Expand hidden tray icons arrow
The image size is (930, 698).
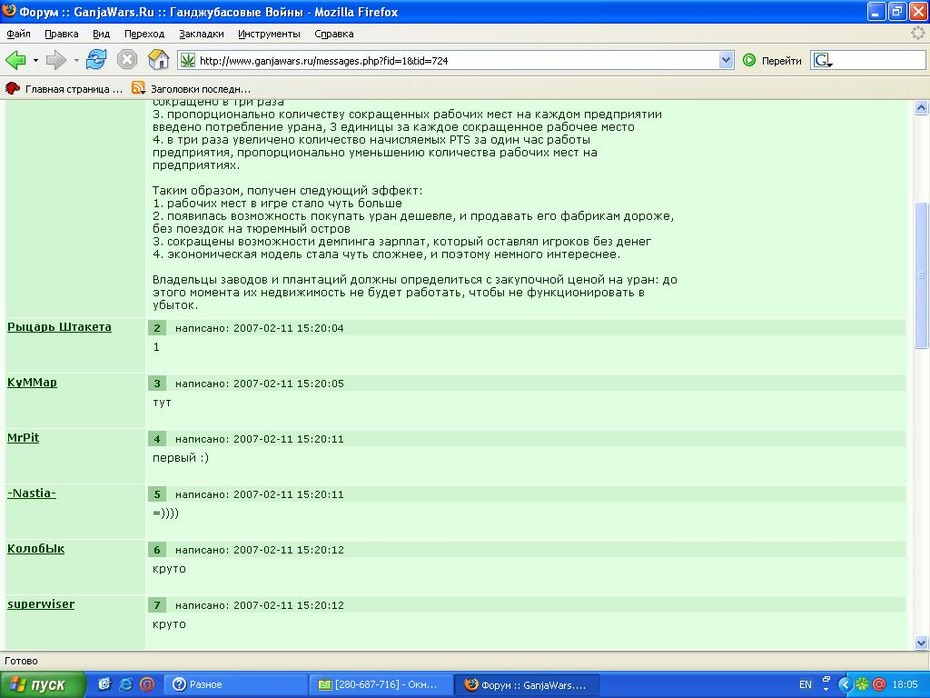[845, 684]
